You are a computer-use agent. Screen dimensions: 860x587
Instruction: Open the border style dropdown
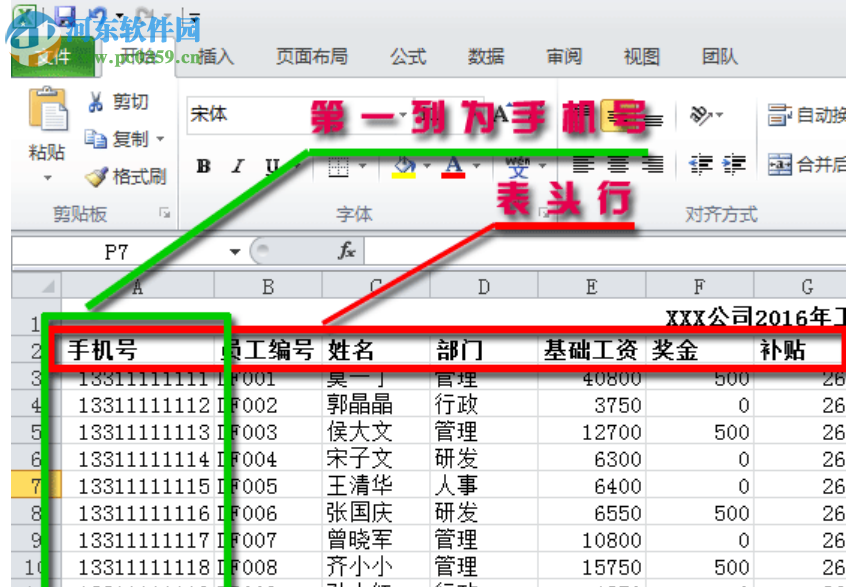click(362, 164)
